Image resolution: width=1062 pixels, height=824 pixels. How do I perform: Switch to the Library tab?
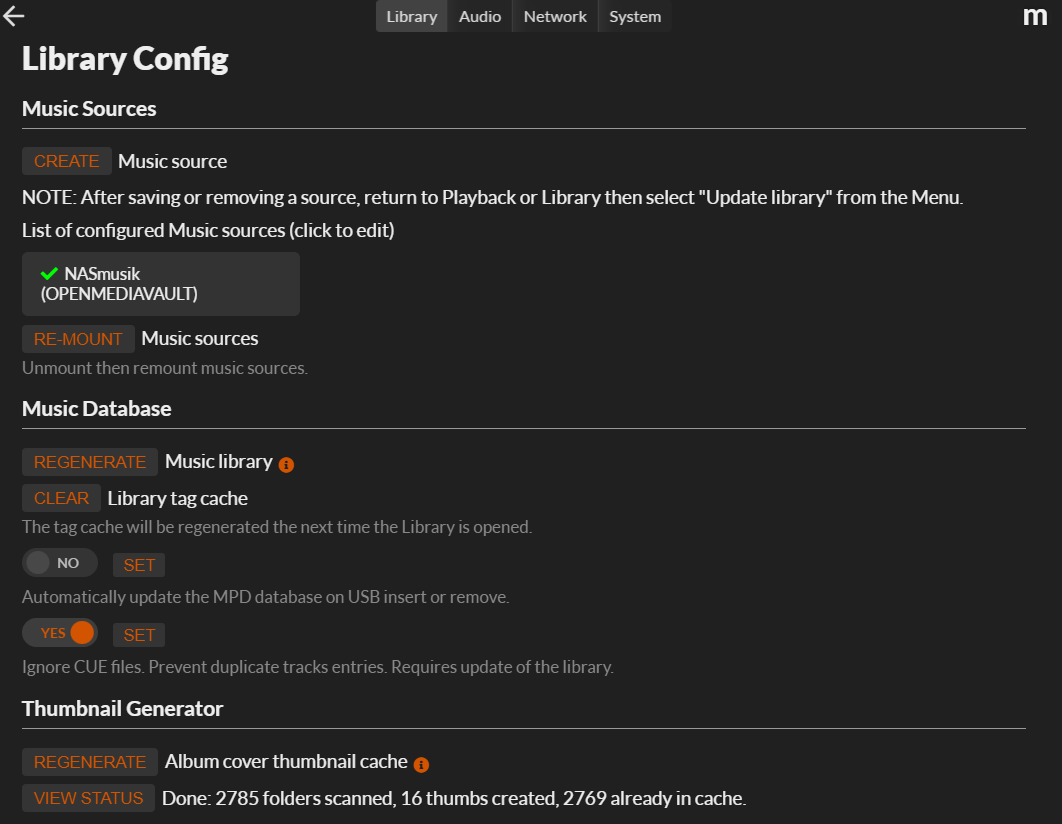tap(411, 16)
